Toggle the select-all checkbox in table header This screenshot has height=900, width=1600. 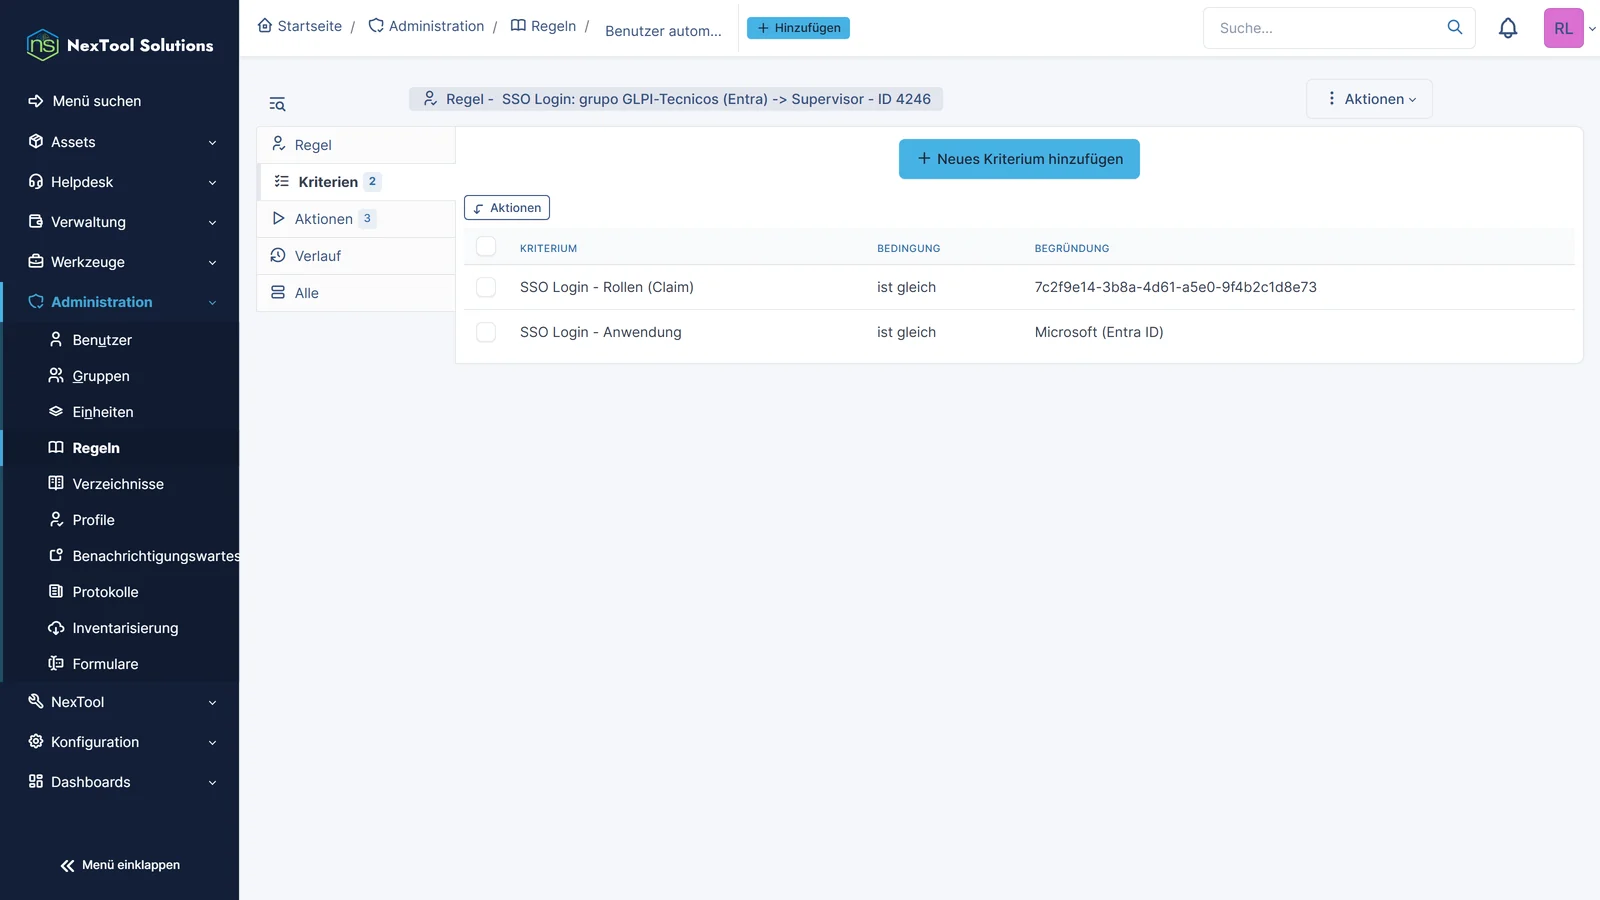pyautogui.click(x=486, y=246)
